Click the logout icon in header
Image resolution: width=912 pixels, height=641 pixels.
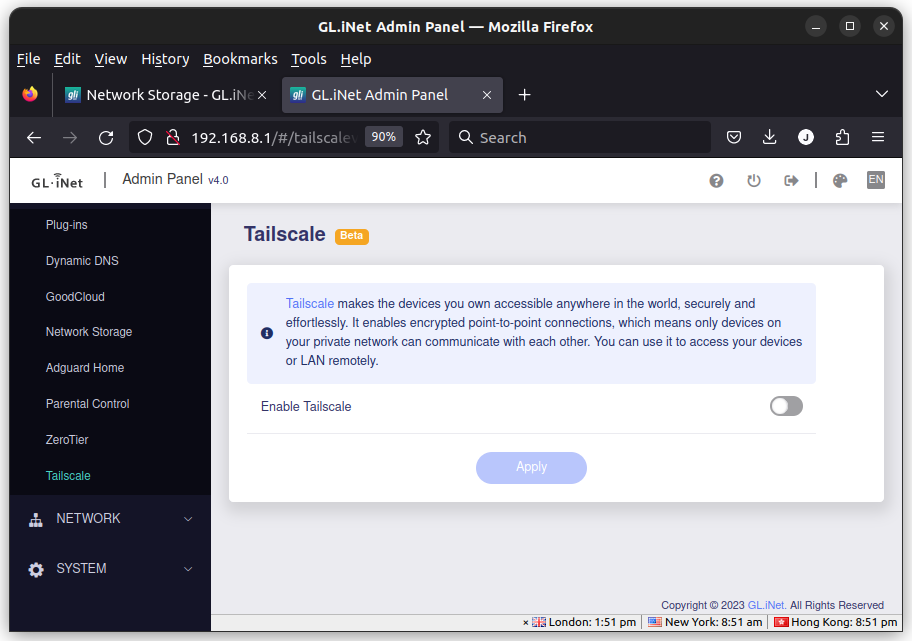791,181
